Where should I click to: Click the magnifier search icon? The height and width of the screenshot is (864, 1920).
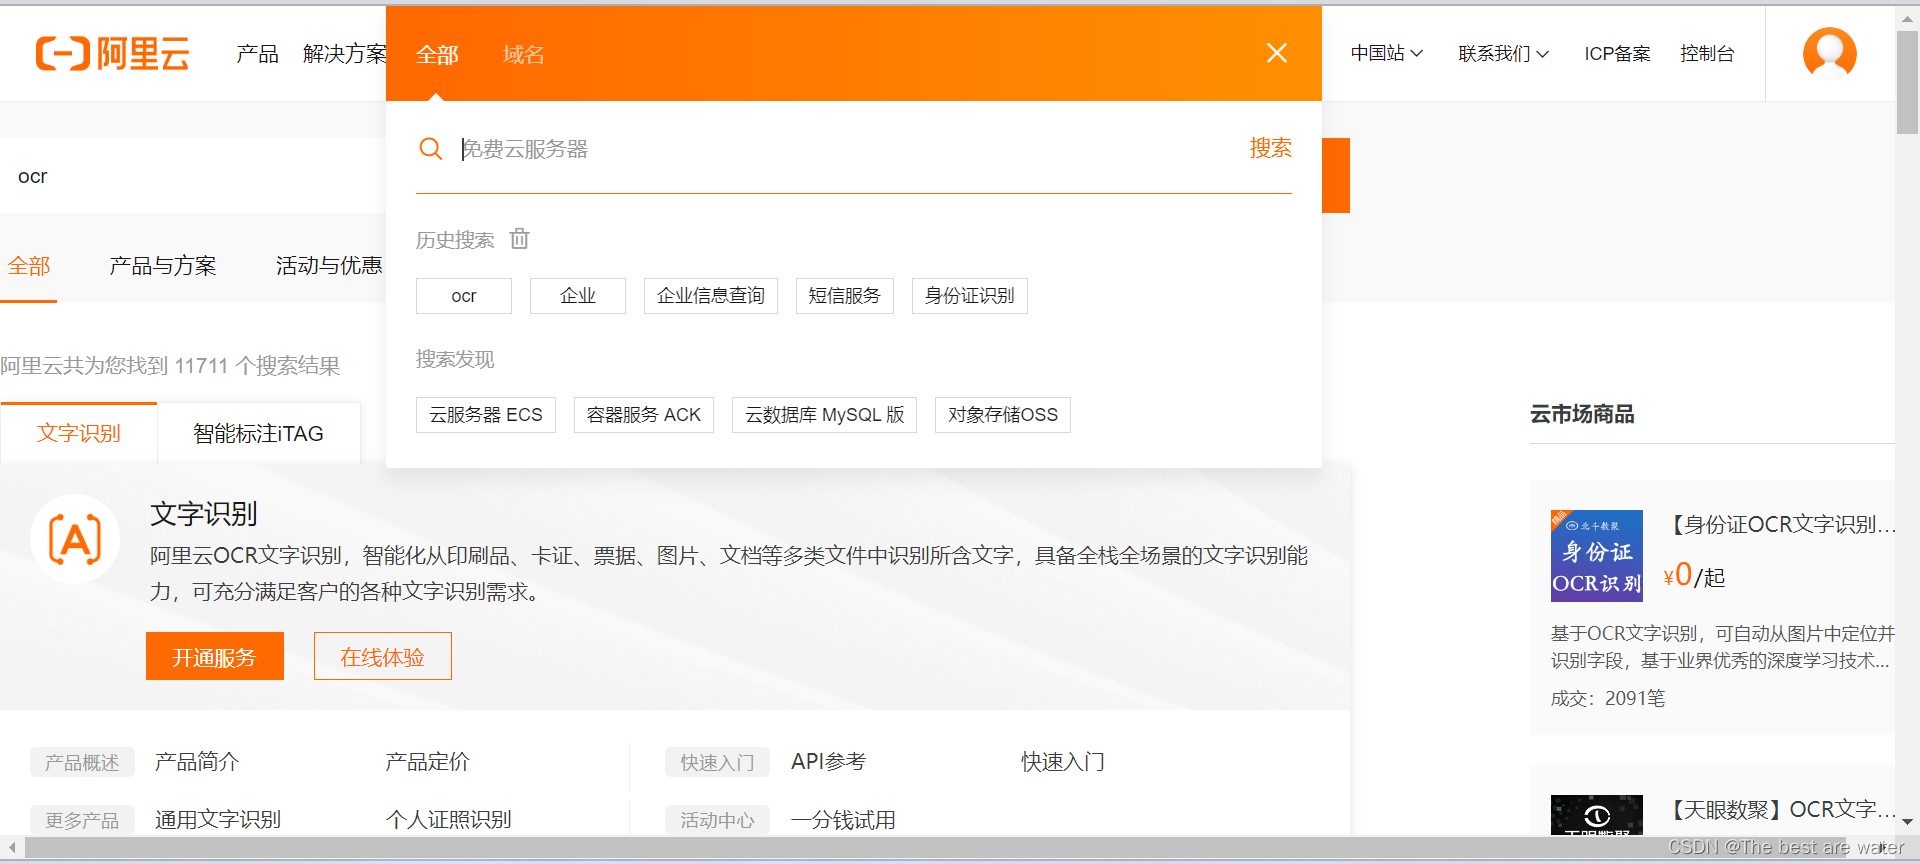431,149
